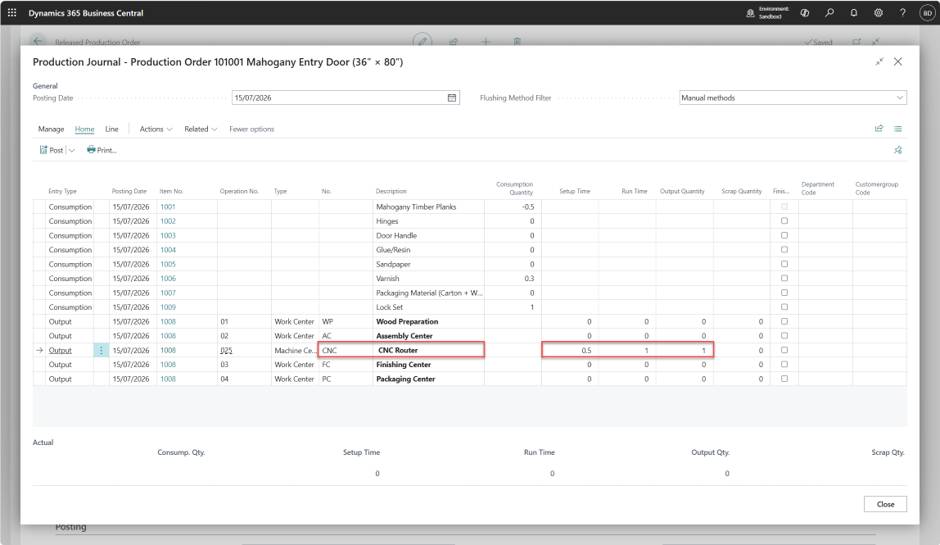Toggle Finished checkbox for Packaging Center row
The image size is (940, 545).
[x=784, y=379]
